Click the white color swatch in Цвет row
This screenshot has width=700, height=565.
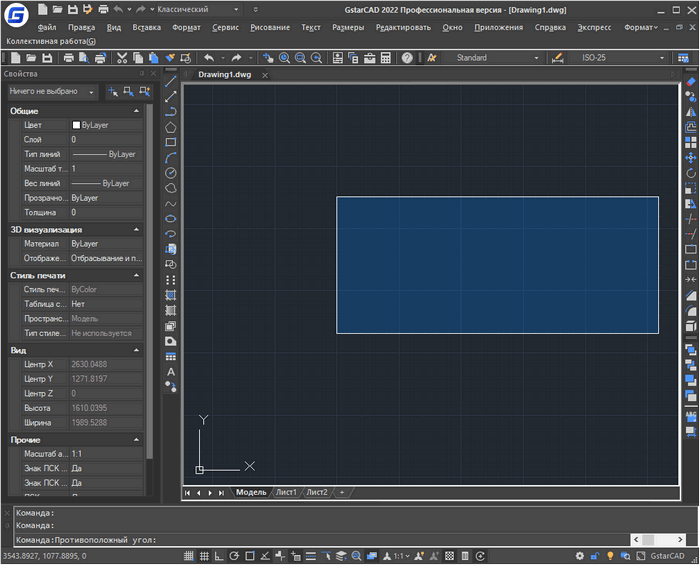(75, 125)
